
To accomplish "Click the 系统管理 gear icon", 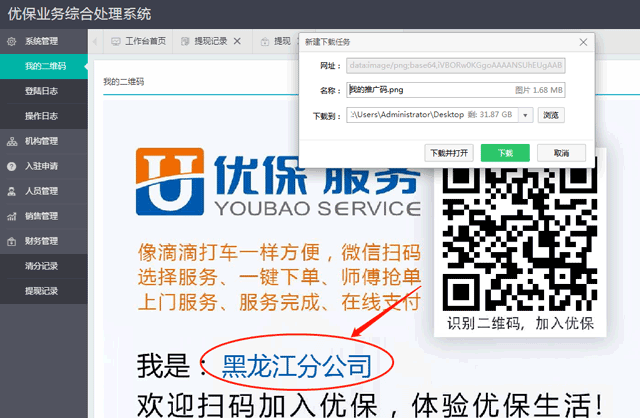I will (x=11, y=41).
